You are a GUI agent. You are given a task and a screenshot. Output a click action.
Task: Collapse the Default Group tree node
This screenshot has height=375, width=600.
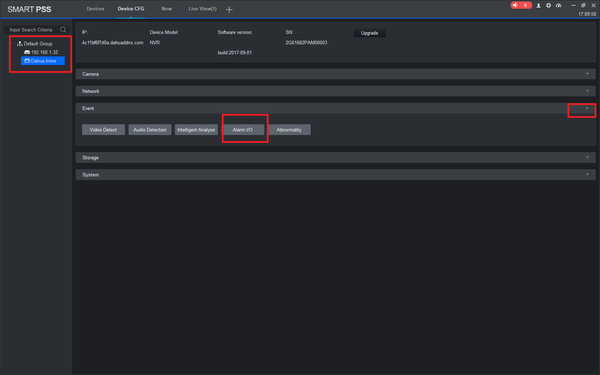click(11, 44)
